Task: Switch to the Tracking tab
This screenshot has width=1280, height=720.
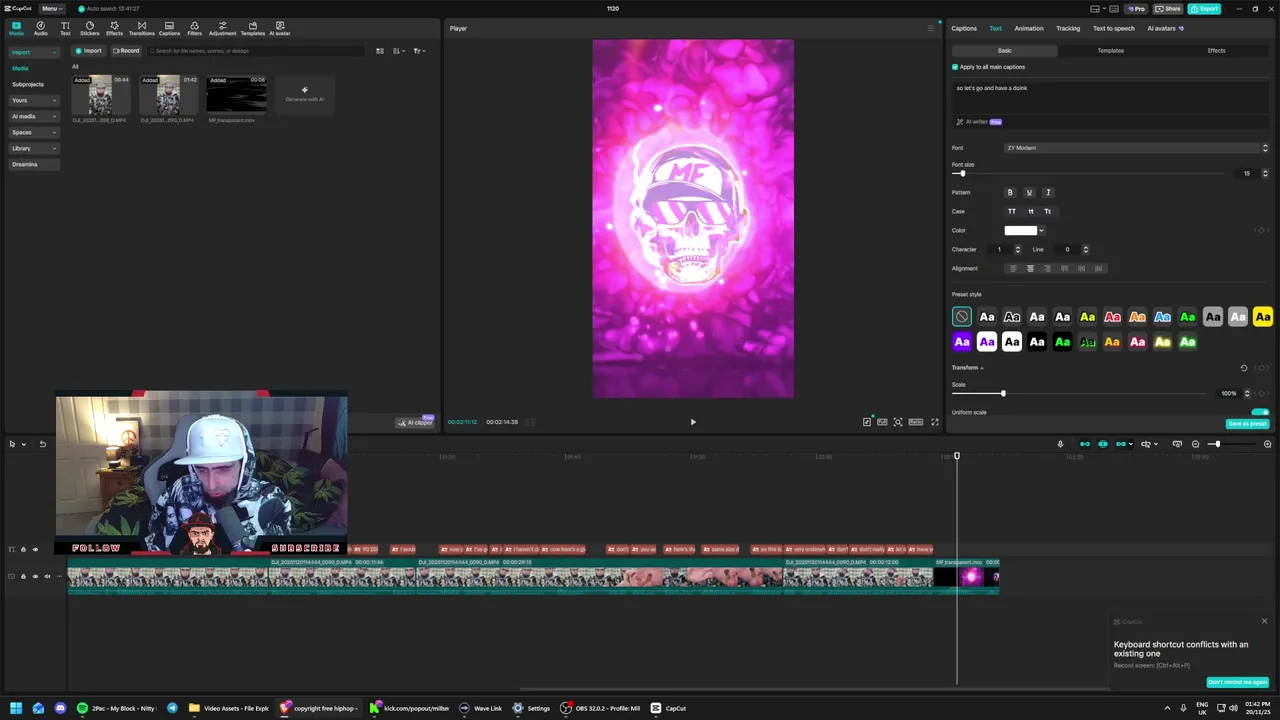Action: click(1068, 28)
